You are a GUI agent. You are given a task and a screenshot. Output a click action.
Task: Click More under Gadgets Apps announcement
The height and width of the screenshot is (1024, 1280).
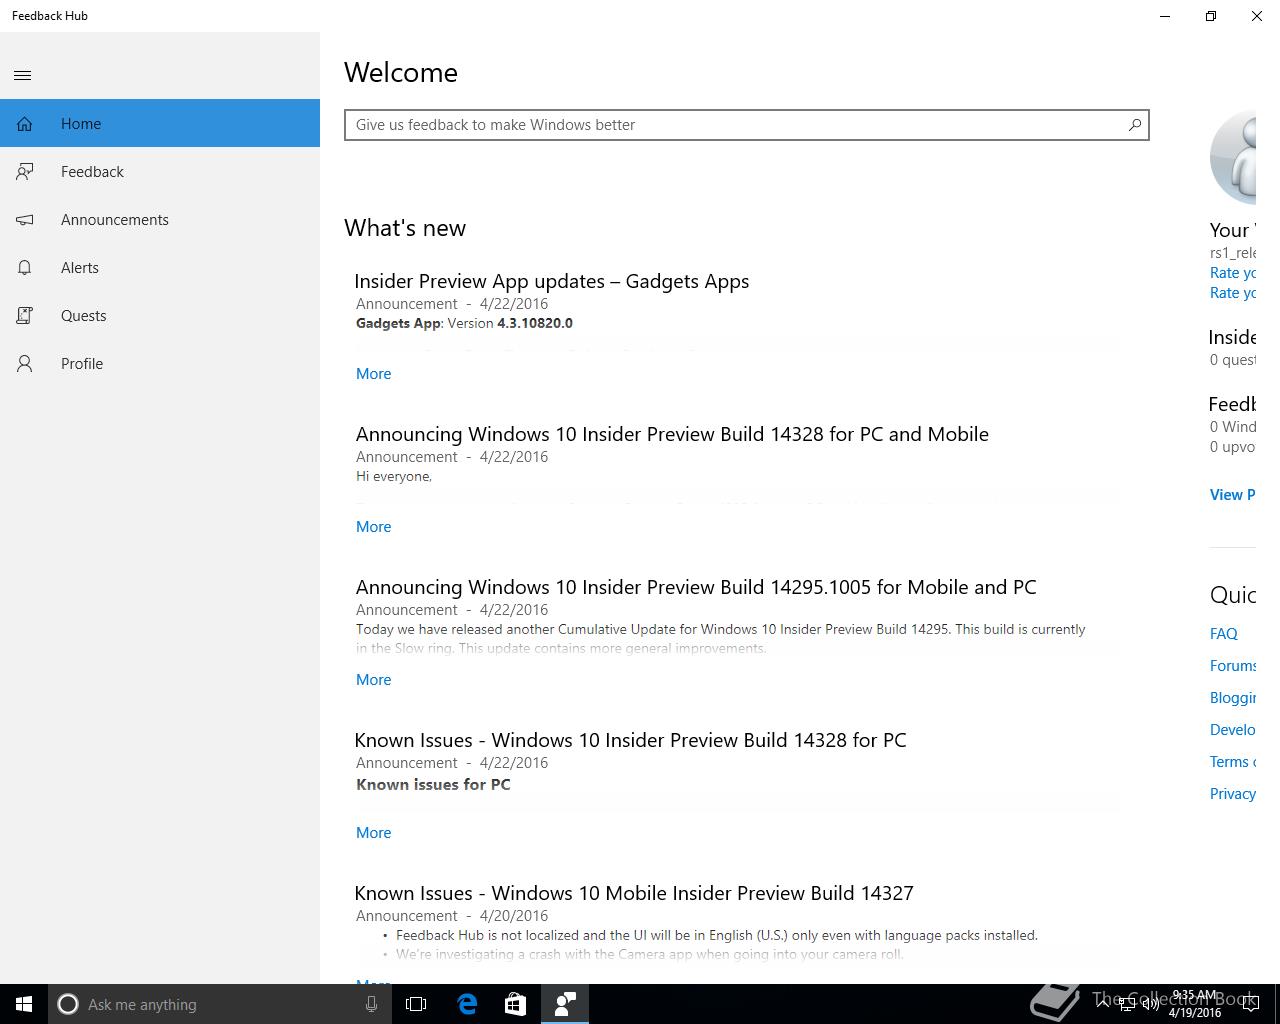[373, 374]
